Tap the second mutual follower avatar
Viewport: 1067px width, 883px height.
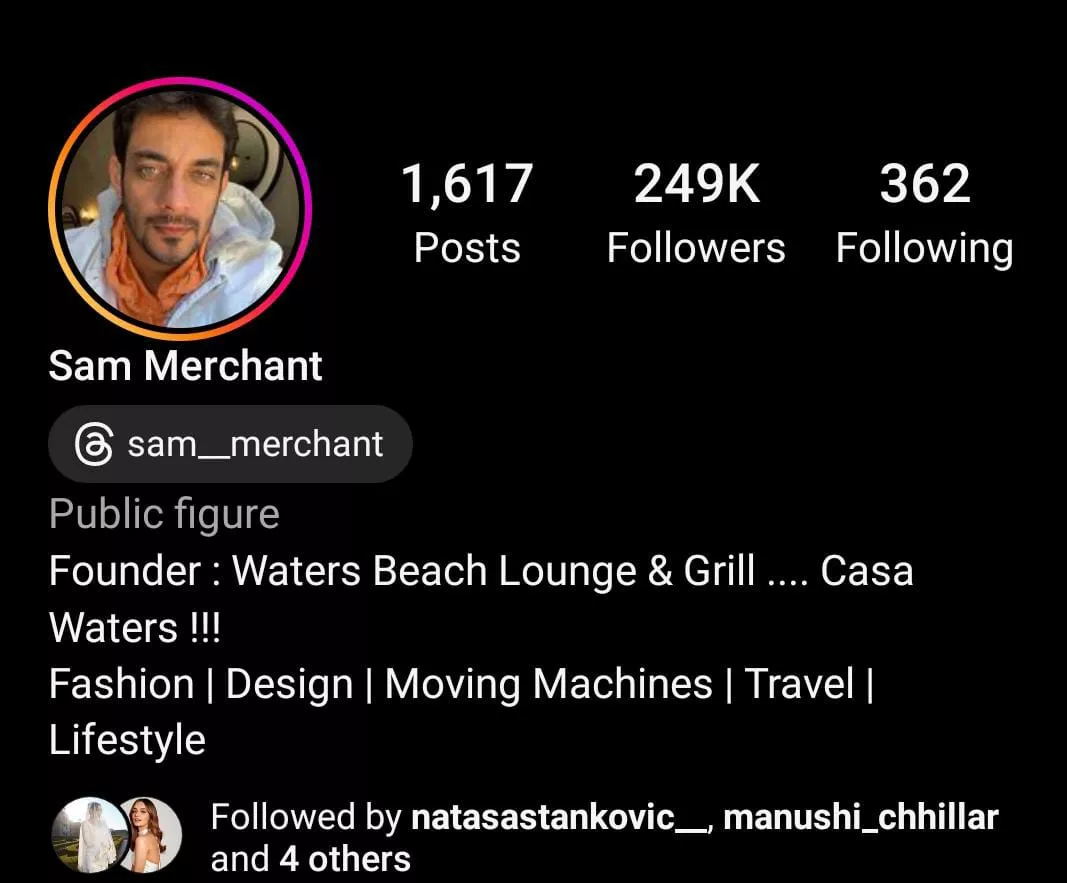pos(152,835)
